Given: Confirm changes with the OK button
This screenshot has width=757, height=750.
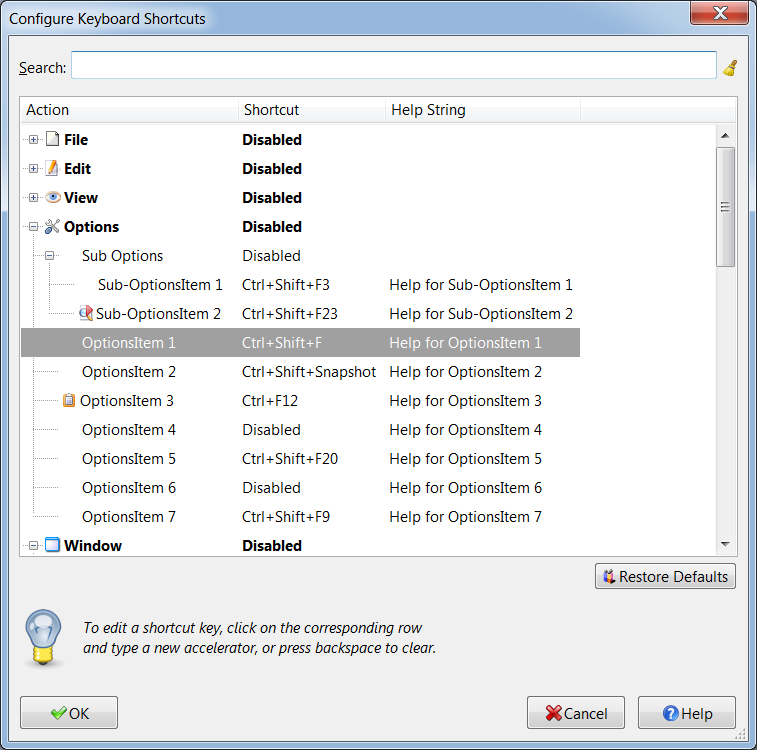Looking at the screenshot, I should pos(69,713).
